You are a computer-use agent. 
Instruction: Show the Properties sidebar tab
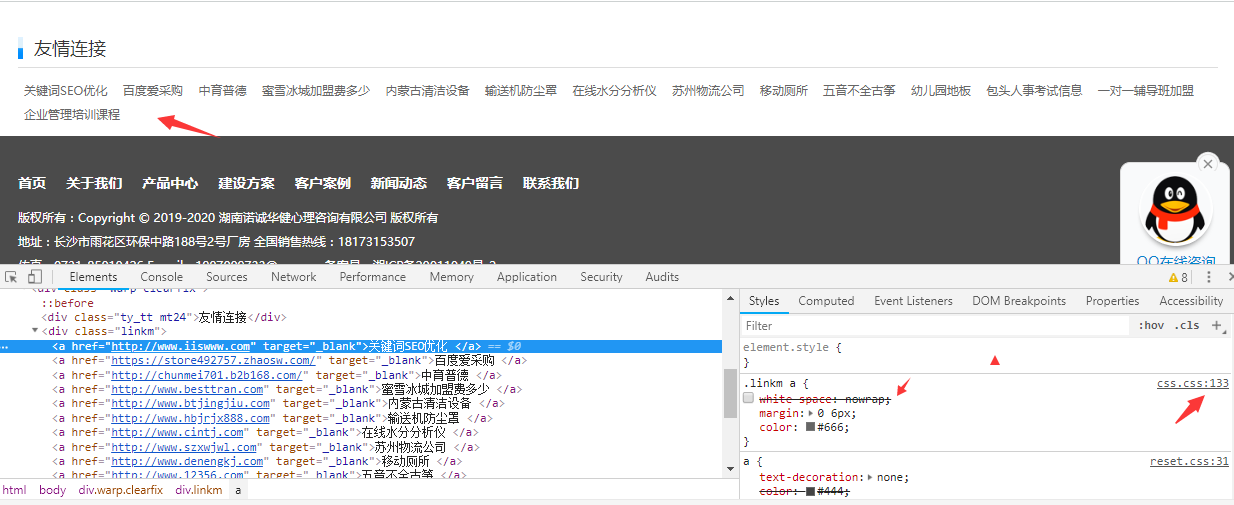(x=1112, y=301)
